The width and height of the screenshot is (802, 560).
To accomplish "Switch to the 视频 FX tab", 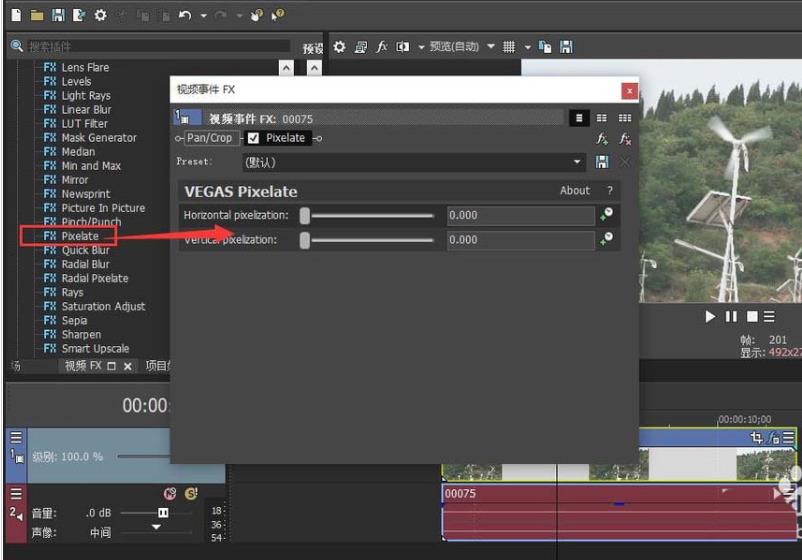I will pos(83,366).
